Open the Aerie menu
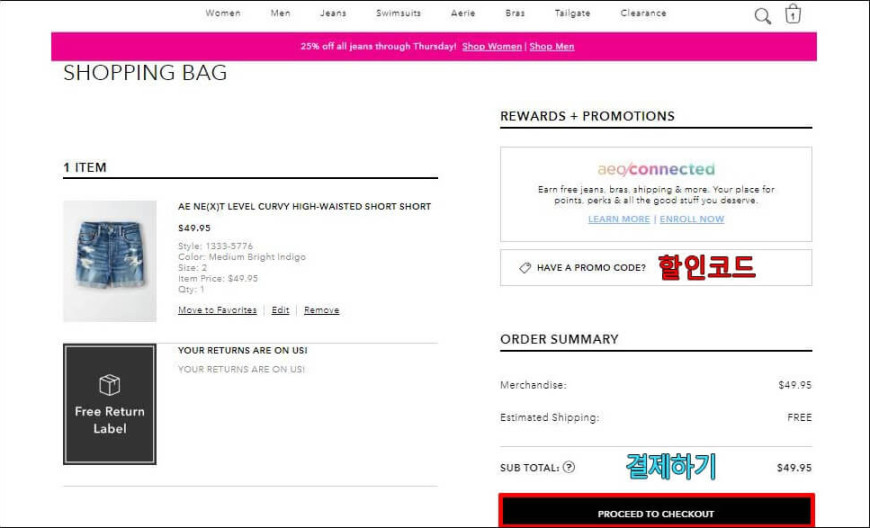870x528 pixels. [x=463, y=13]
